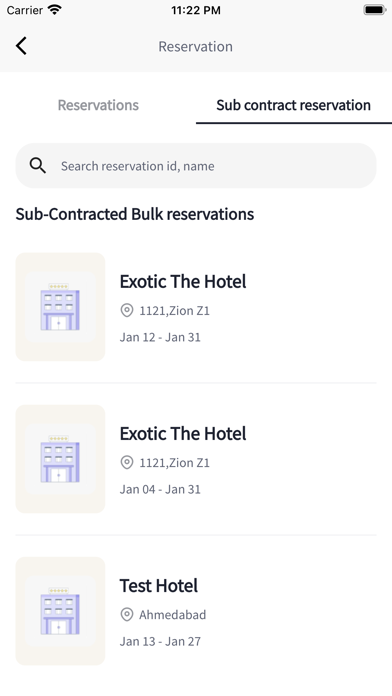The width and height of the screenshot is (392, 696).
Task: Focus the Search reservation id, name field
Action: click(x=196, y=166)
